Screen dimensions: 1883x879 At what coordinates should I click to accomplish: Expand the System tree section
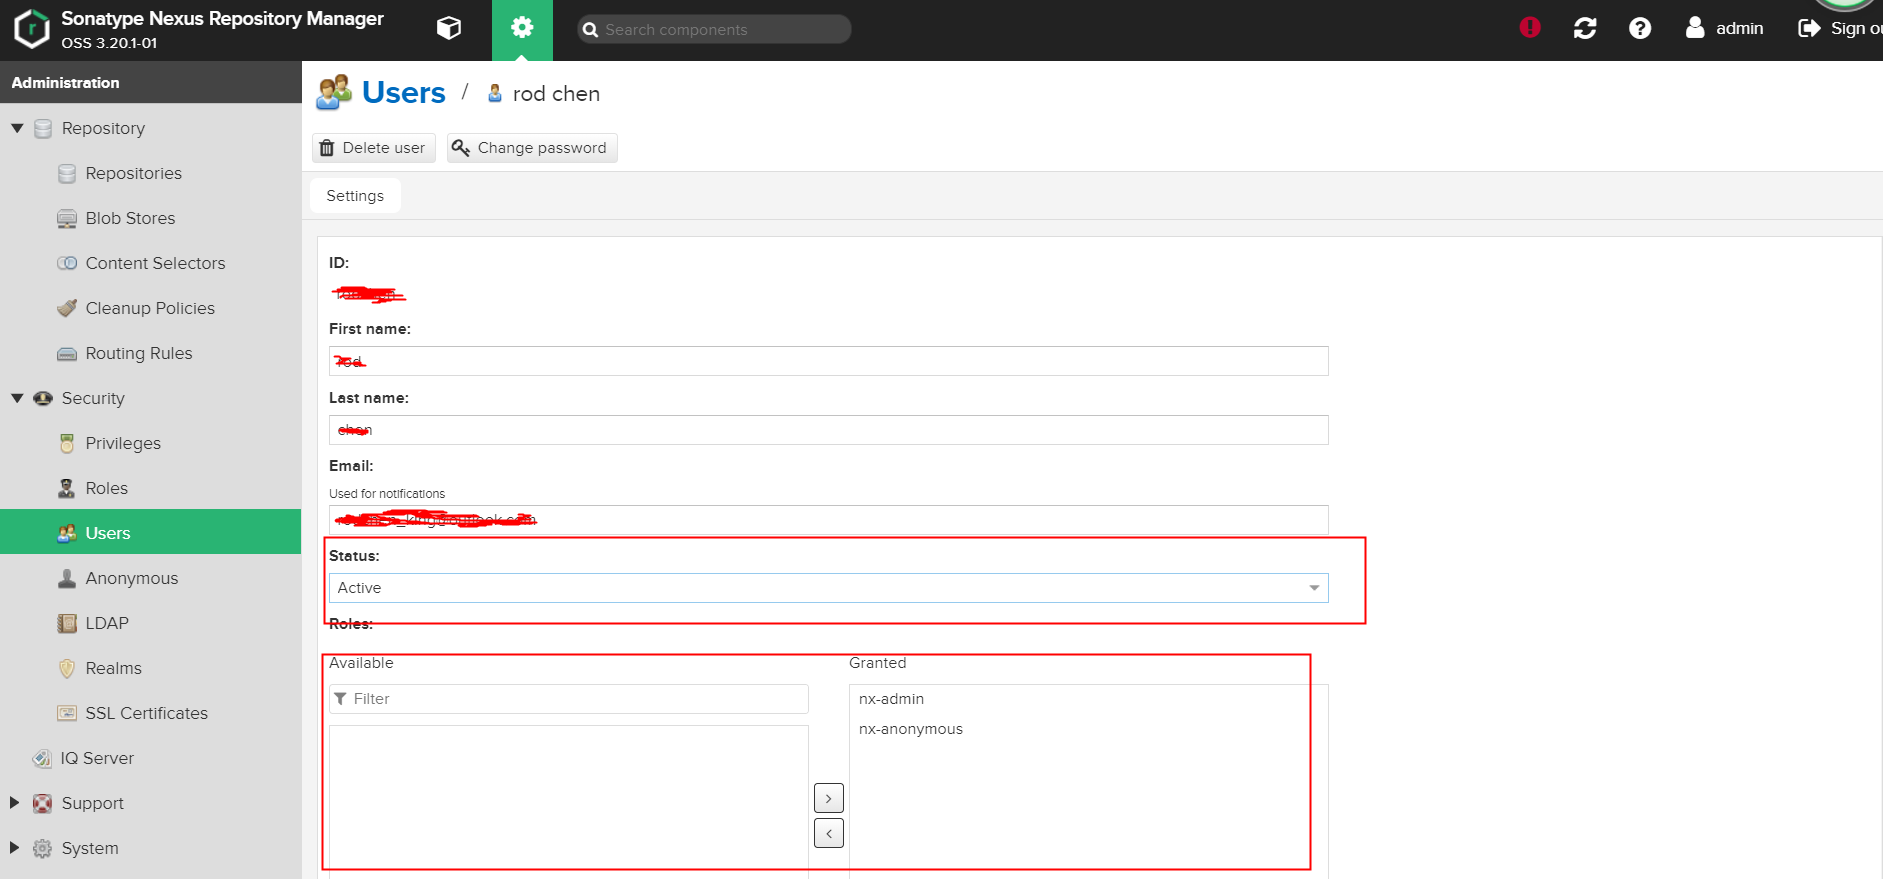pyautogui.click(x=14, y=848)
